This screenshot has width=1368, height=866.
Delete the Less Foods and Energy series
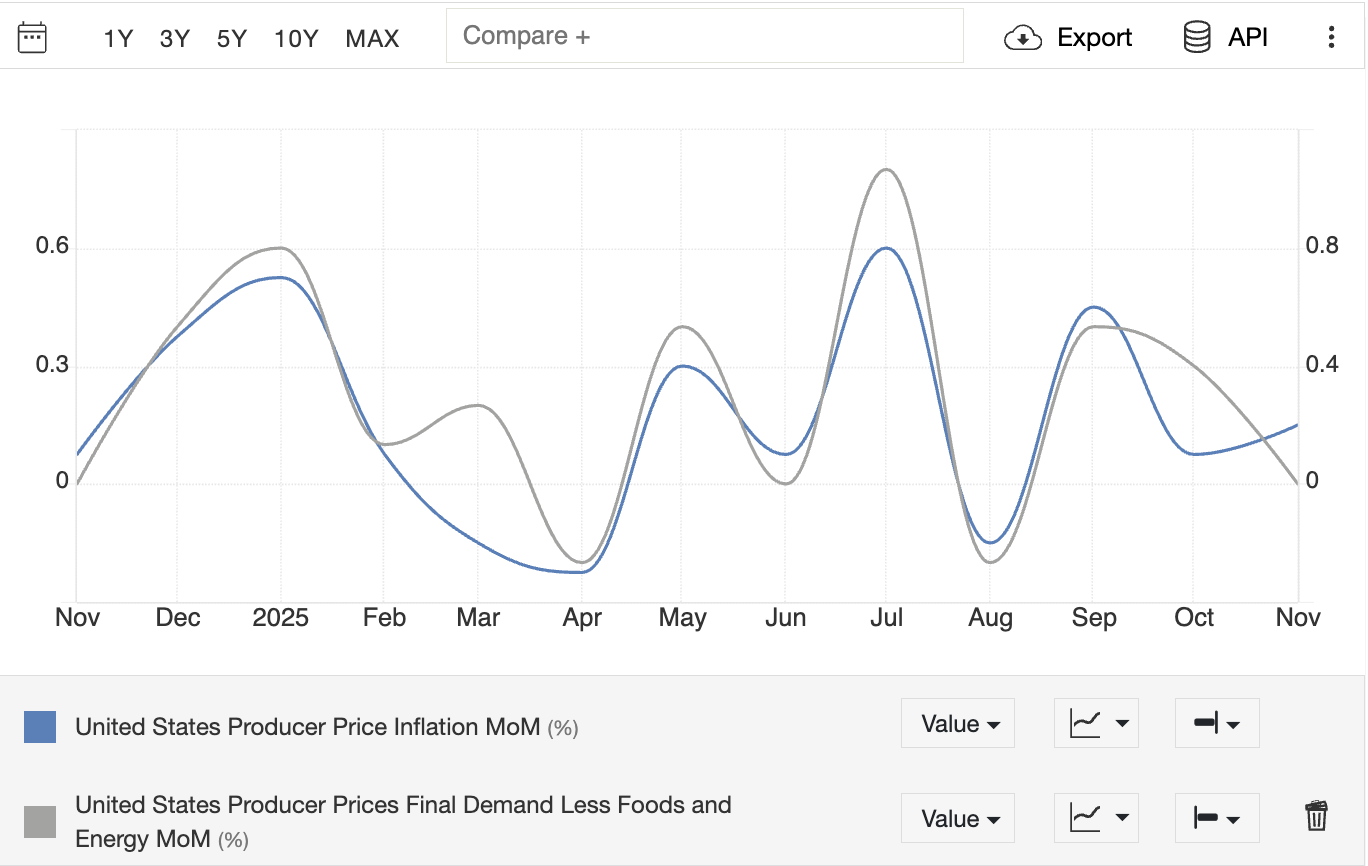coord(1316,816)
